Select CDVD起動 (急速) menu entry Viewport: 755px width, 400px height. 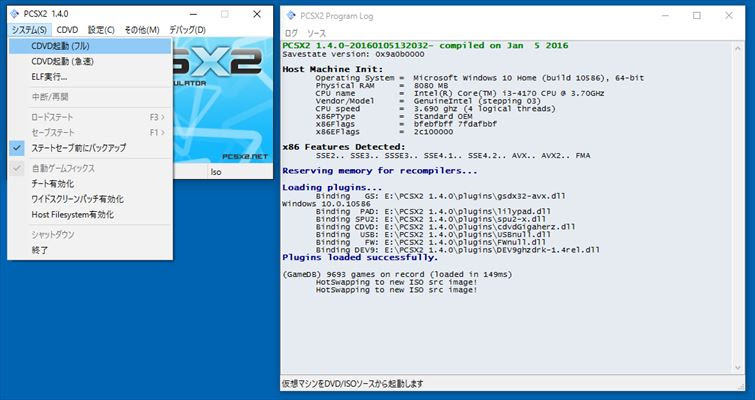click(90, 62)
